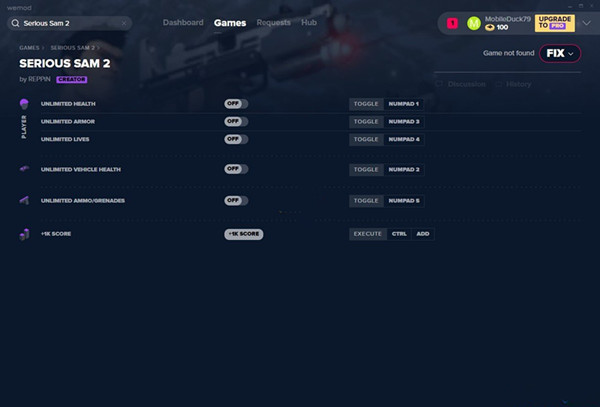The height and width of the screenshot is (407, 600).
Task: Click the weapon ammo category icon
Action: (24, 200)
